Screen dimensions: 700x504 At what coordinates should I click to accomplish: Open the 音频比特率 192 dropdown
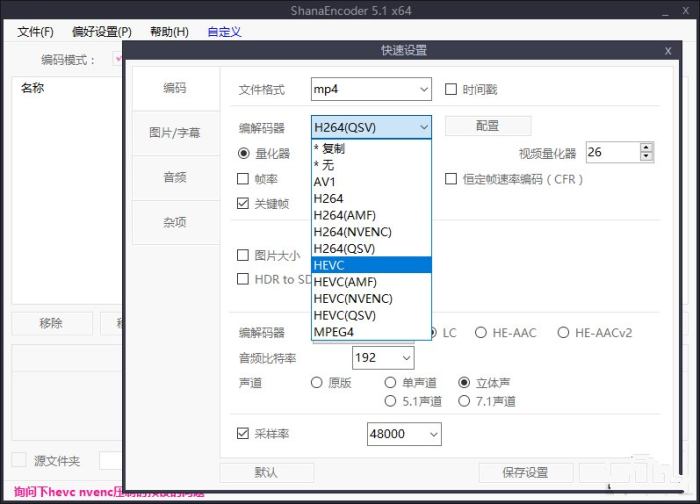click(x=383, y=358)
